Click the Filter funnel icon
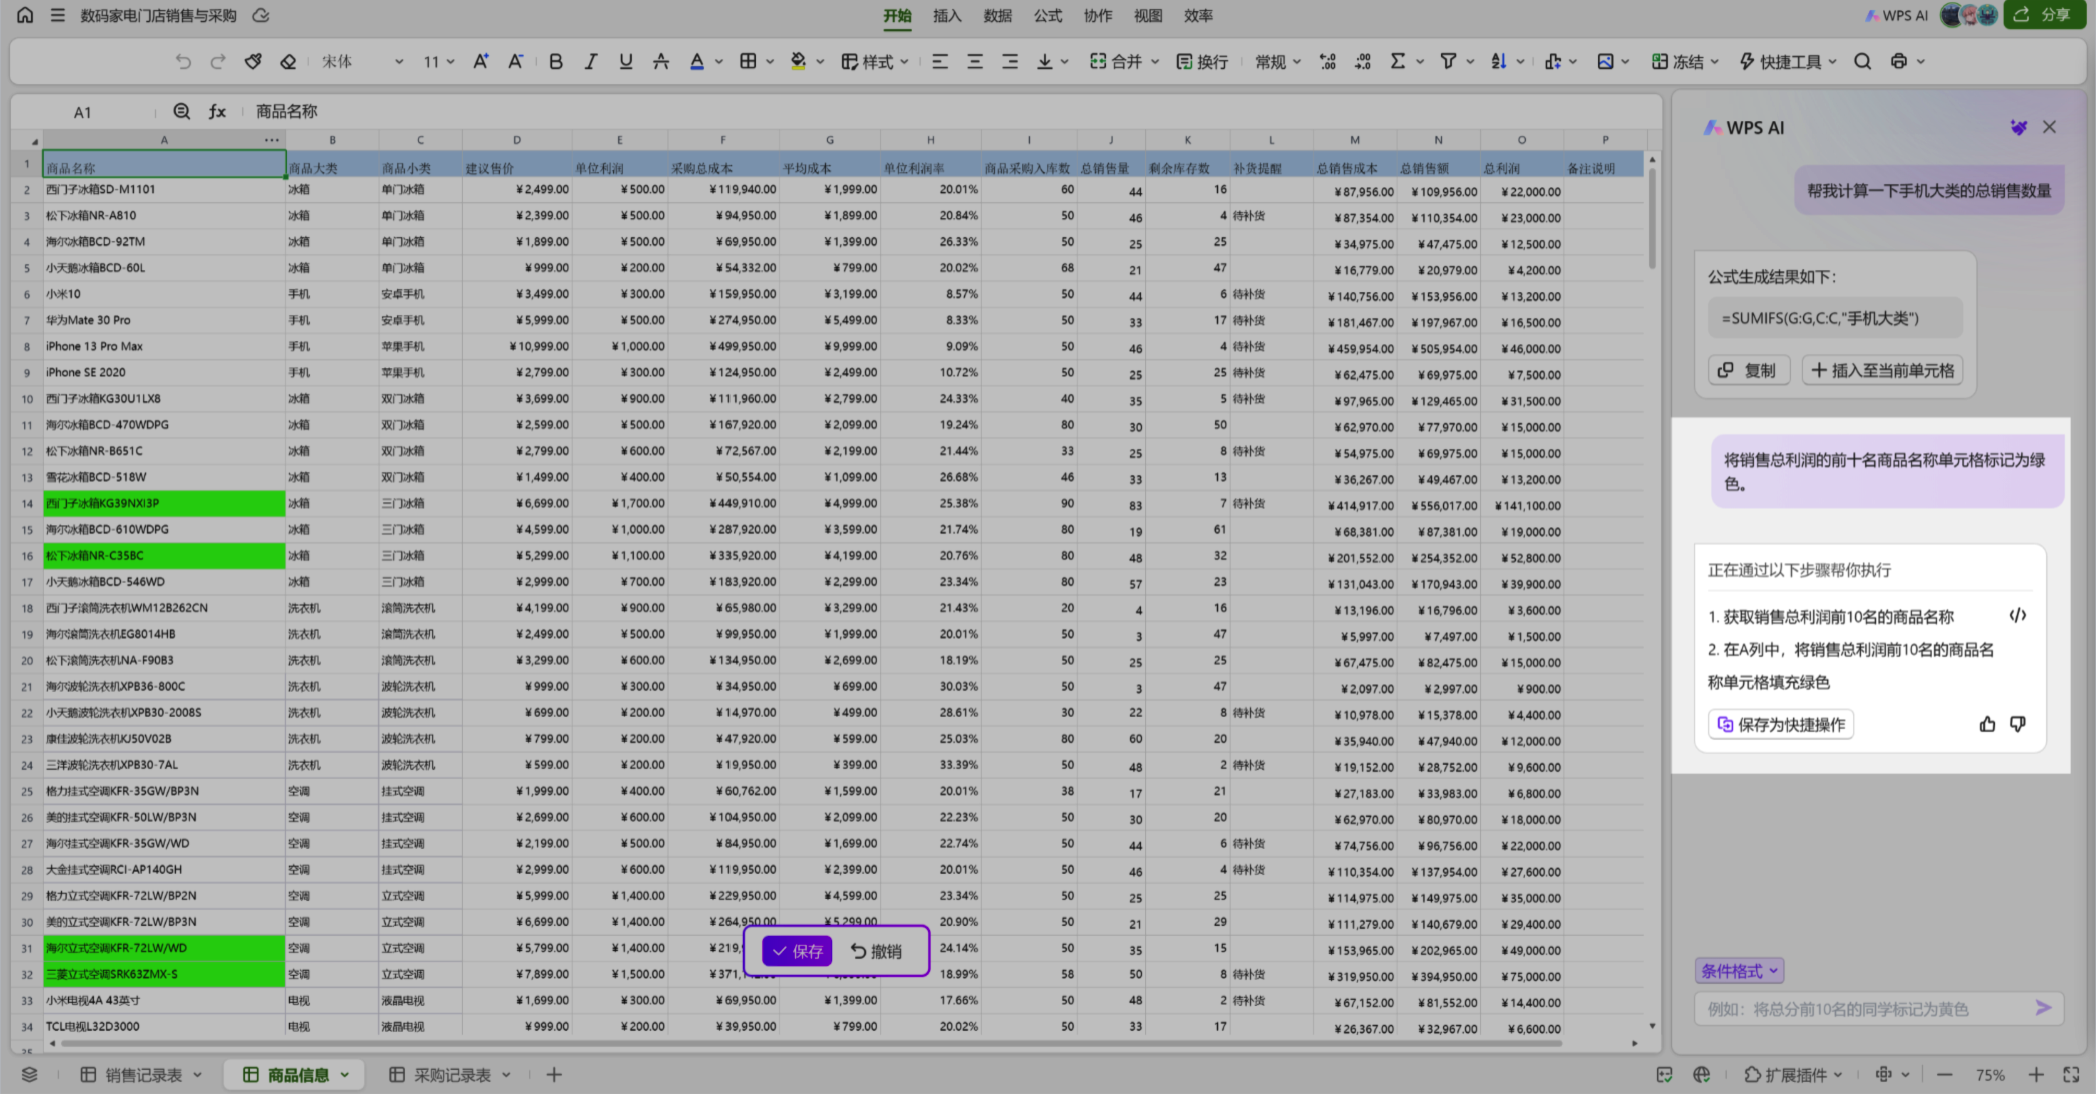 point(1448,62)
